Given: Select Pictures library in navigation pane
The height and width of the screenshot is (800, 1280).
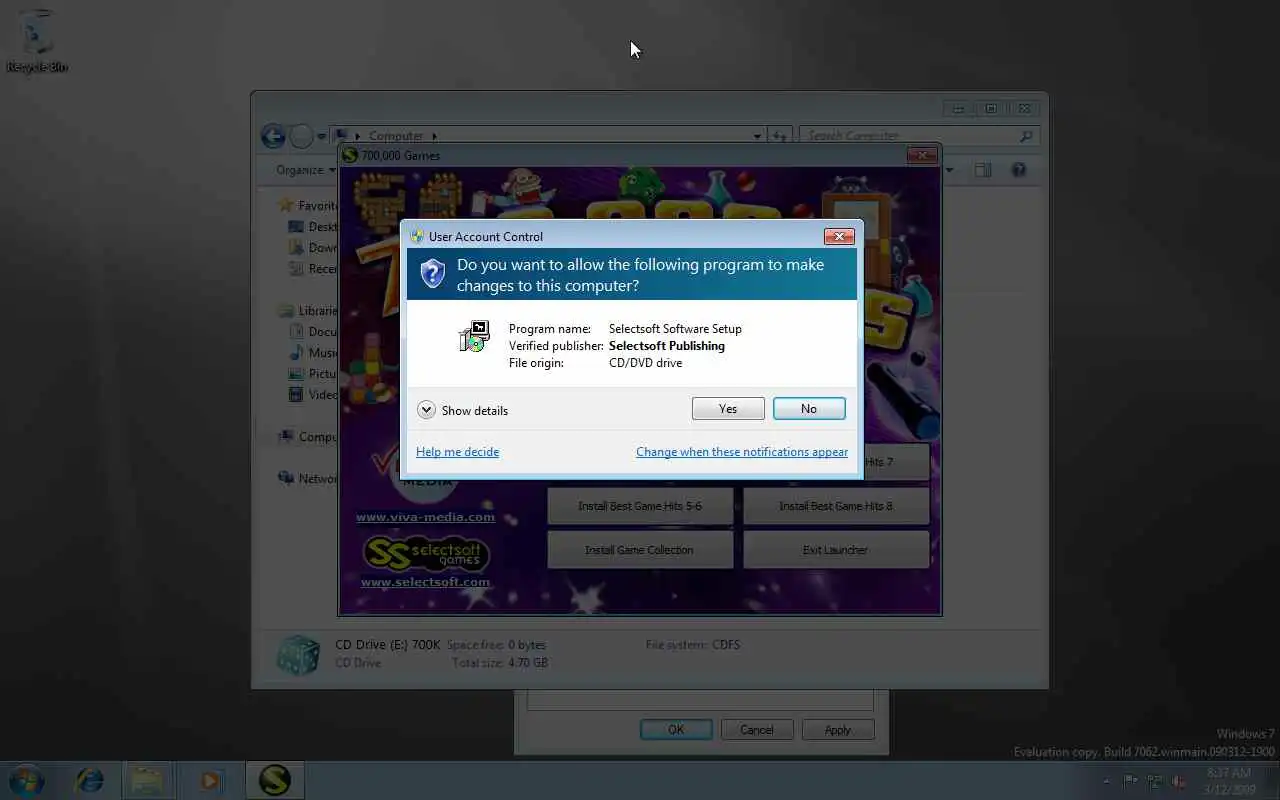Looking at the screenshot, I should [x=314, y=374].
